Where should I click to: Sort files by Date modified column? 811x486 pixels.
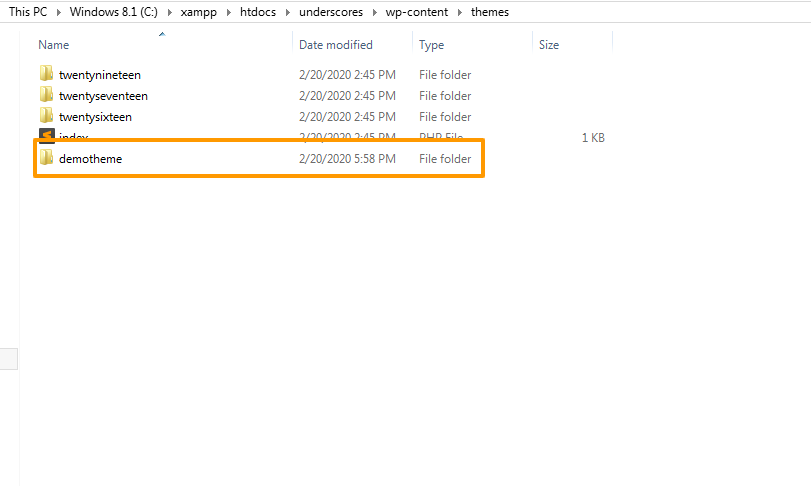tap(336, 45)
